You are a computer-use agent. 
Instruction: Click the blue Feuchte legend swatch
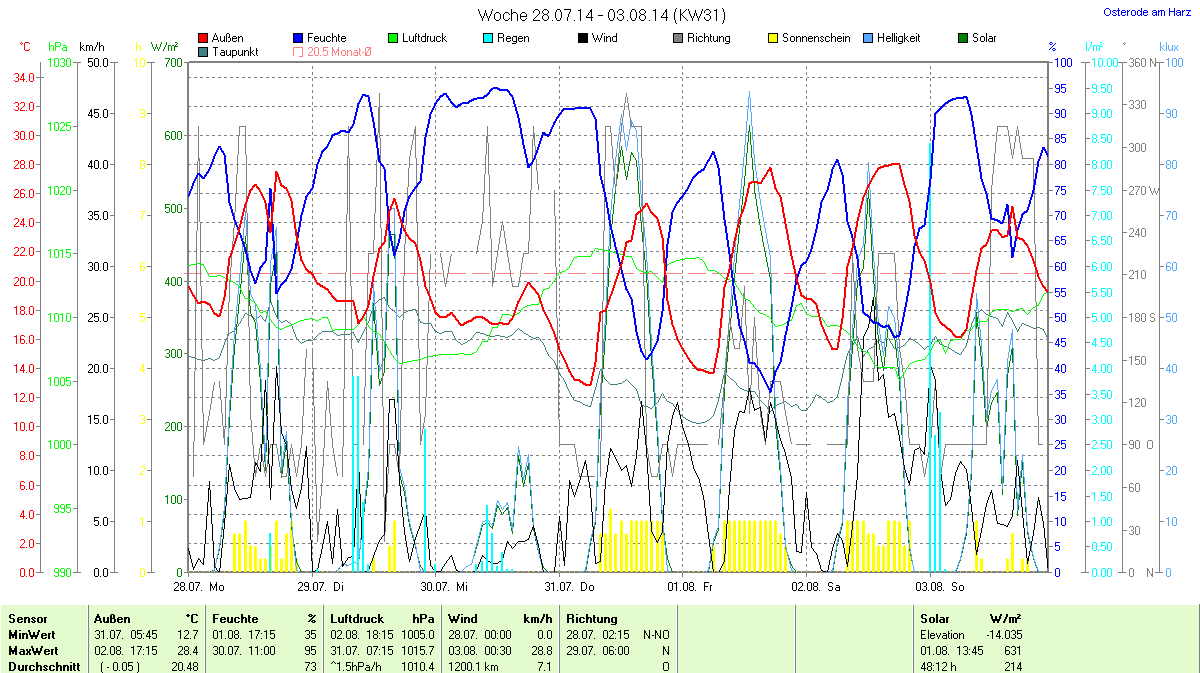click(x=299, y=39)
